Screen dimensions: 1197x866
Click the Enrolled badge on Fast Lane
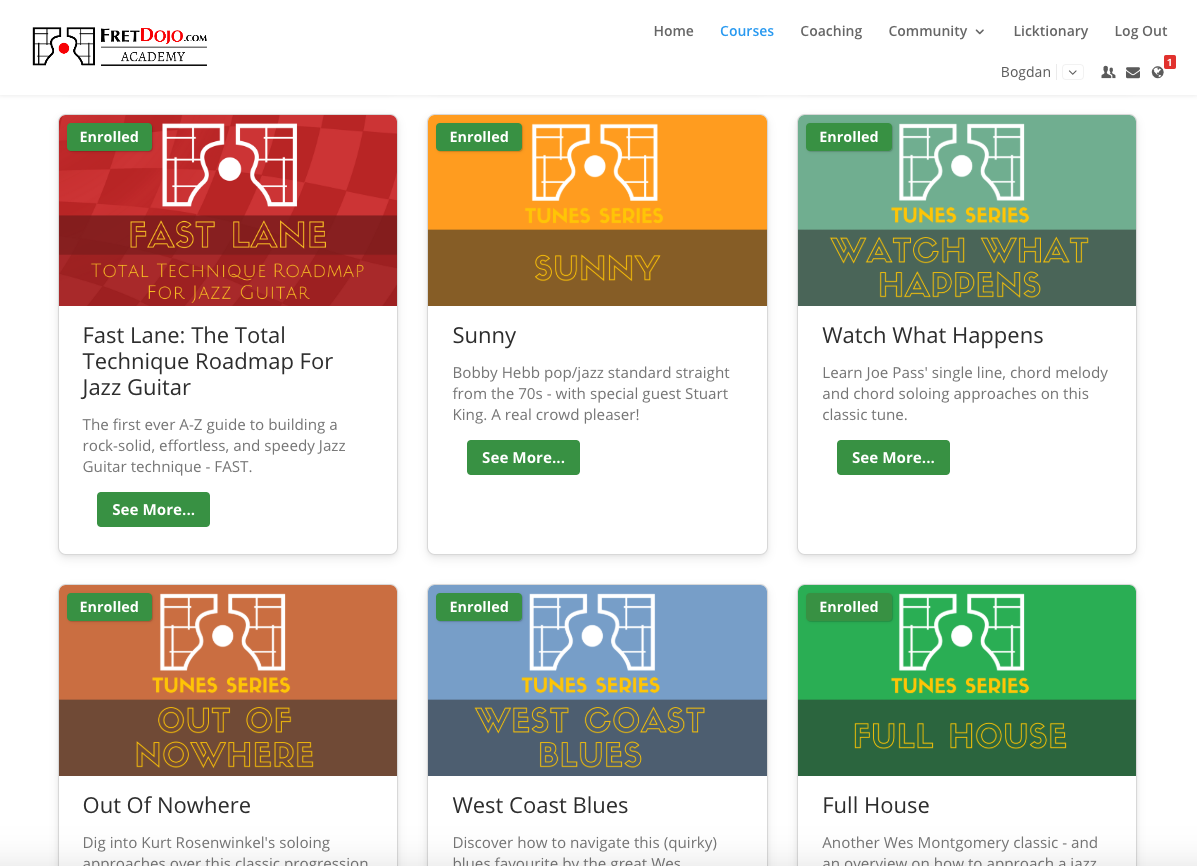pos(109,137)
